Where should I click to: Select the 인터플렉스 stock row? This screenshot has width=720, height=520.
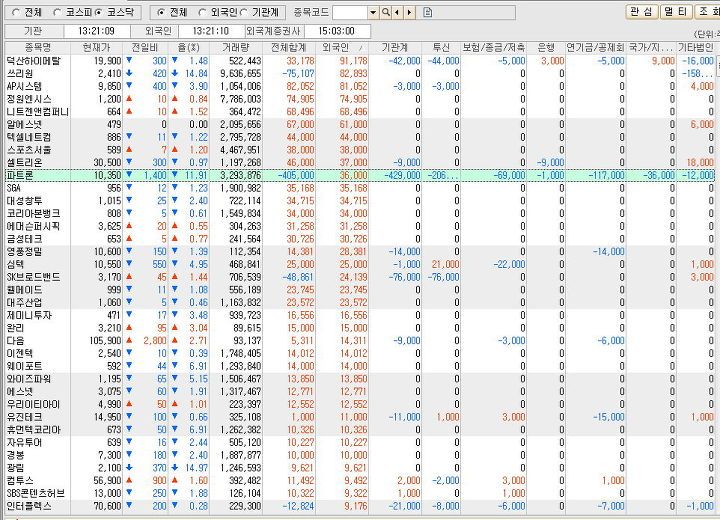click(x=360, y=506)
